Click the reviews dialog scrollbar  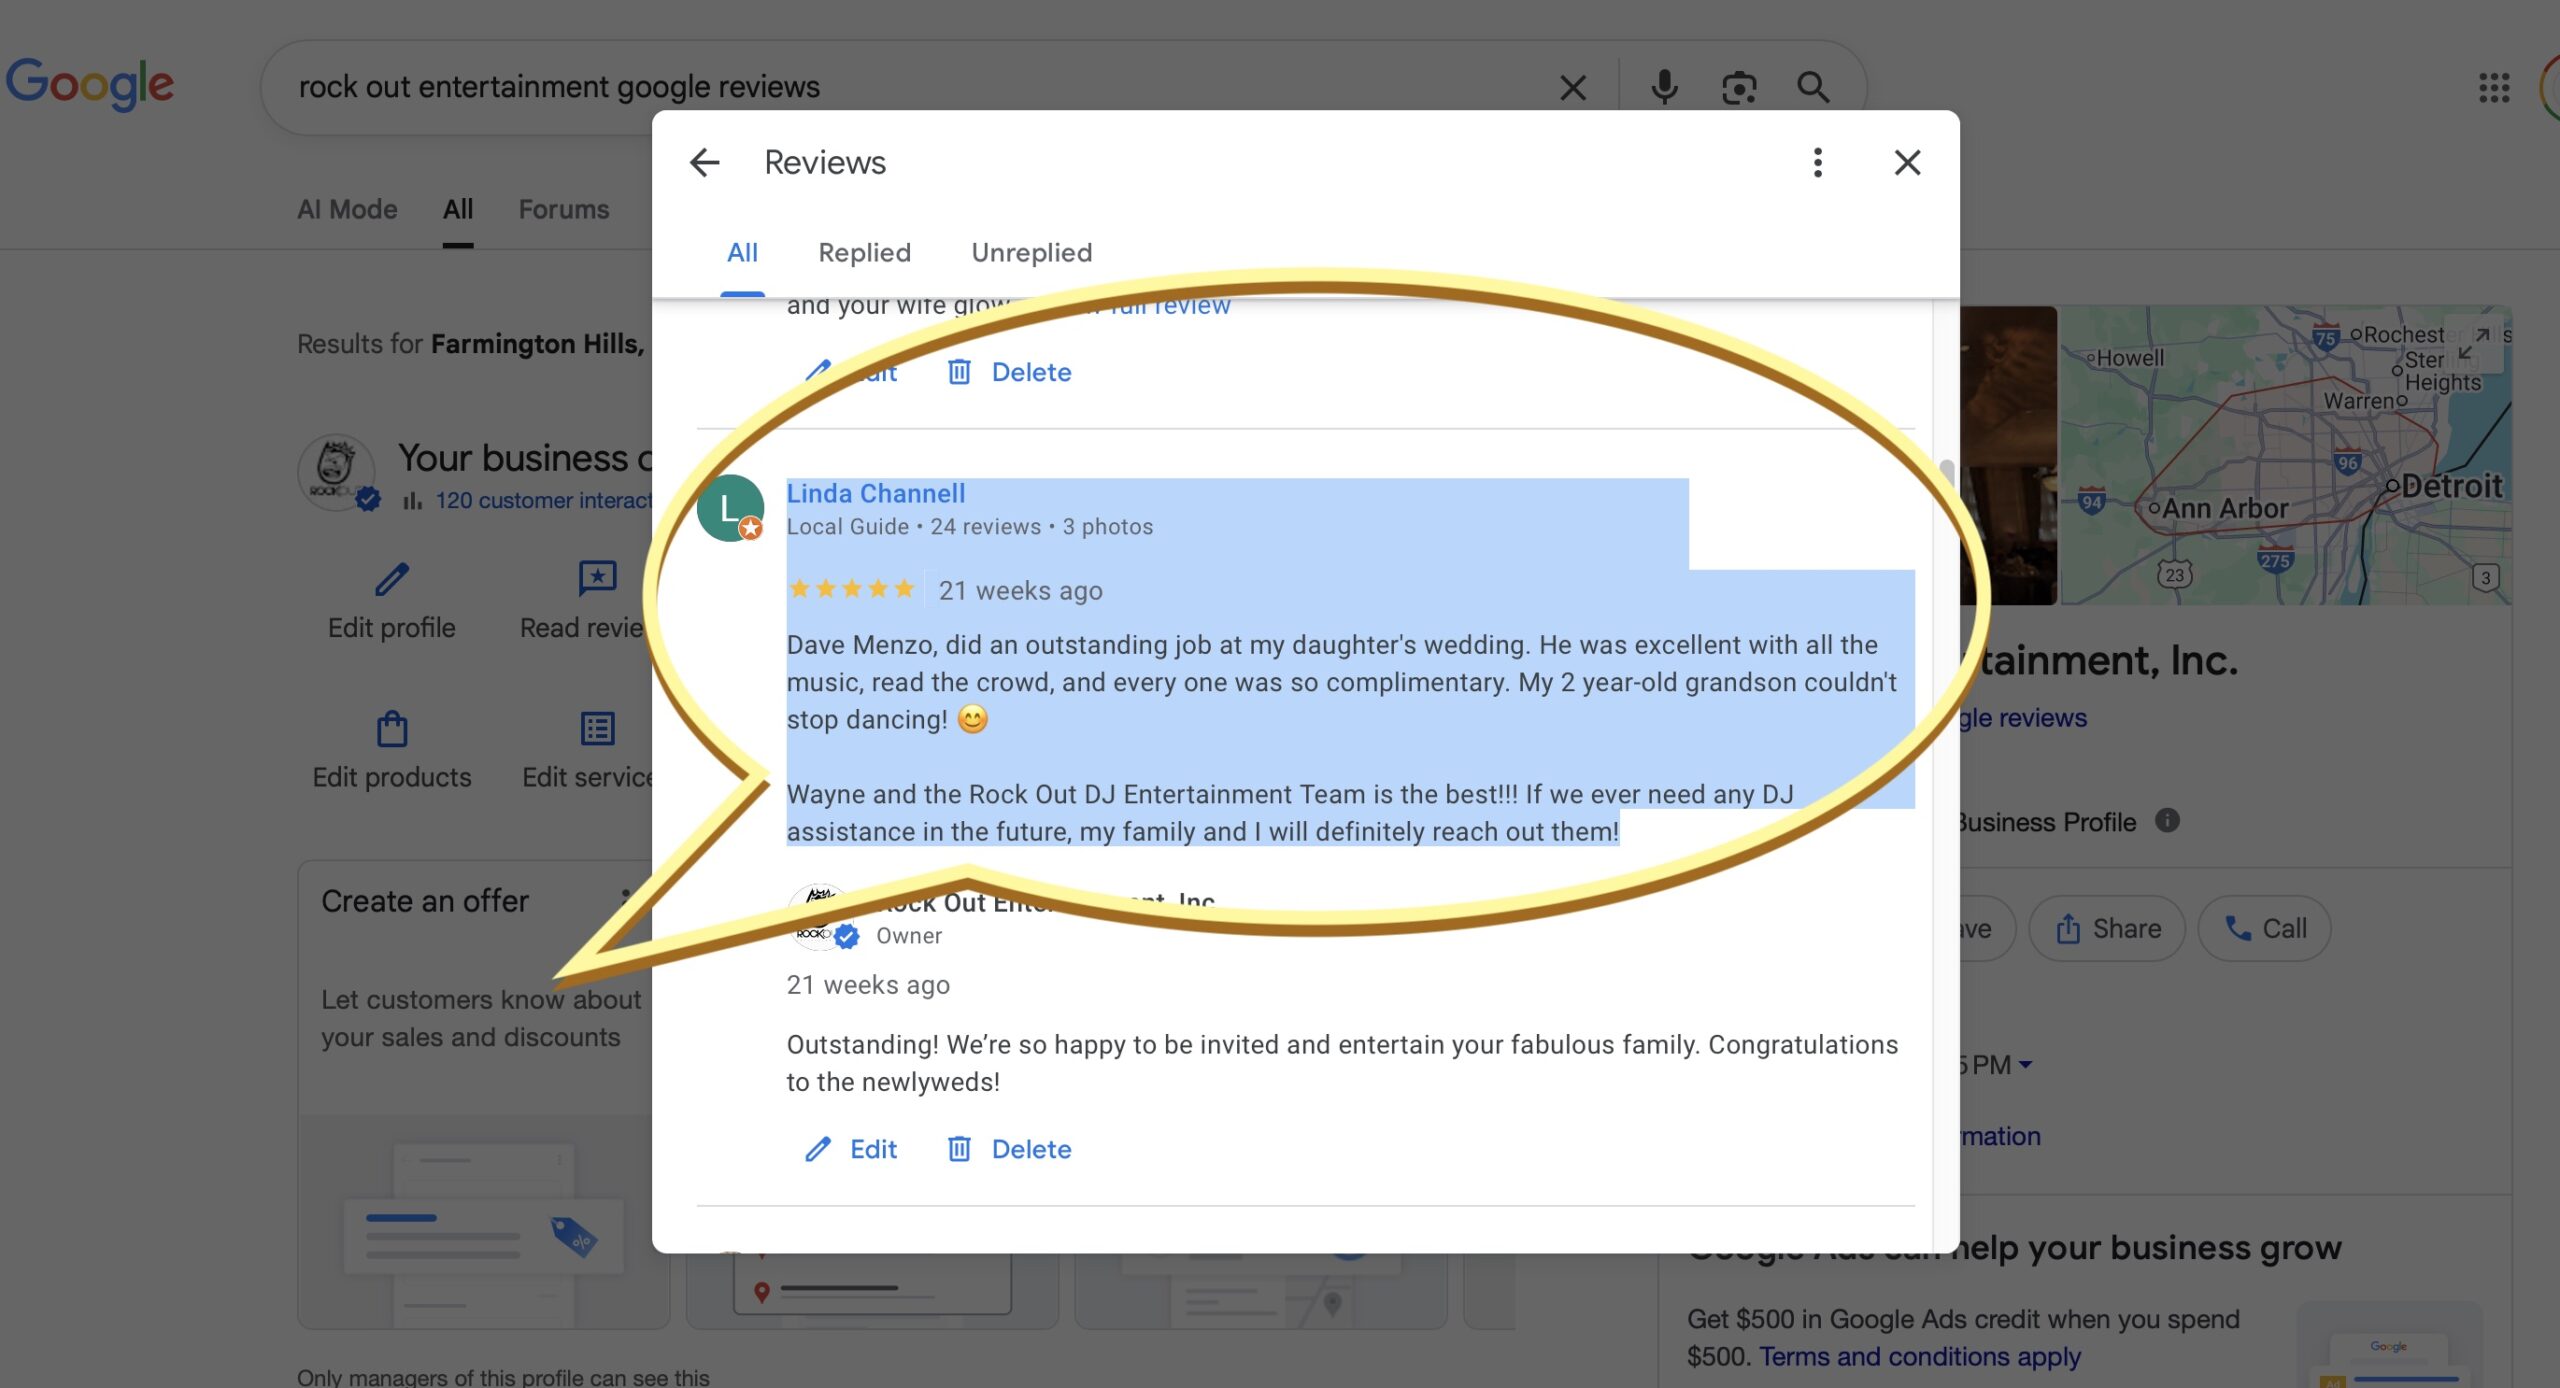tap(1945, 472)
